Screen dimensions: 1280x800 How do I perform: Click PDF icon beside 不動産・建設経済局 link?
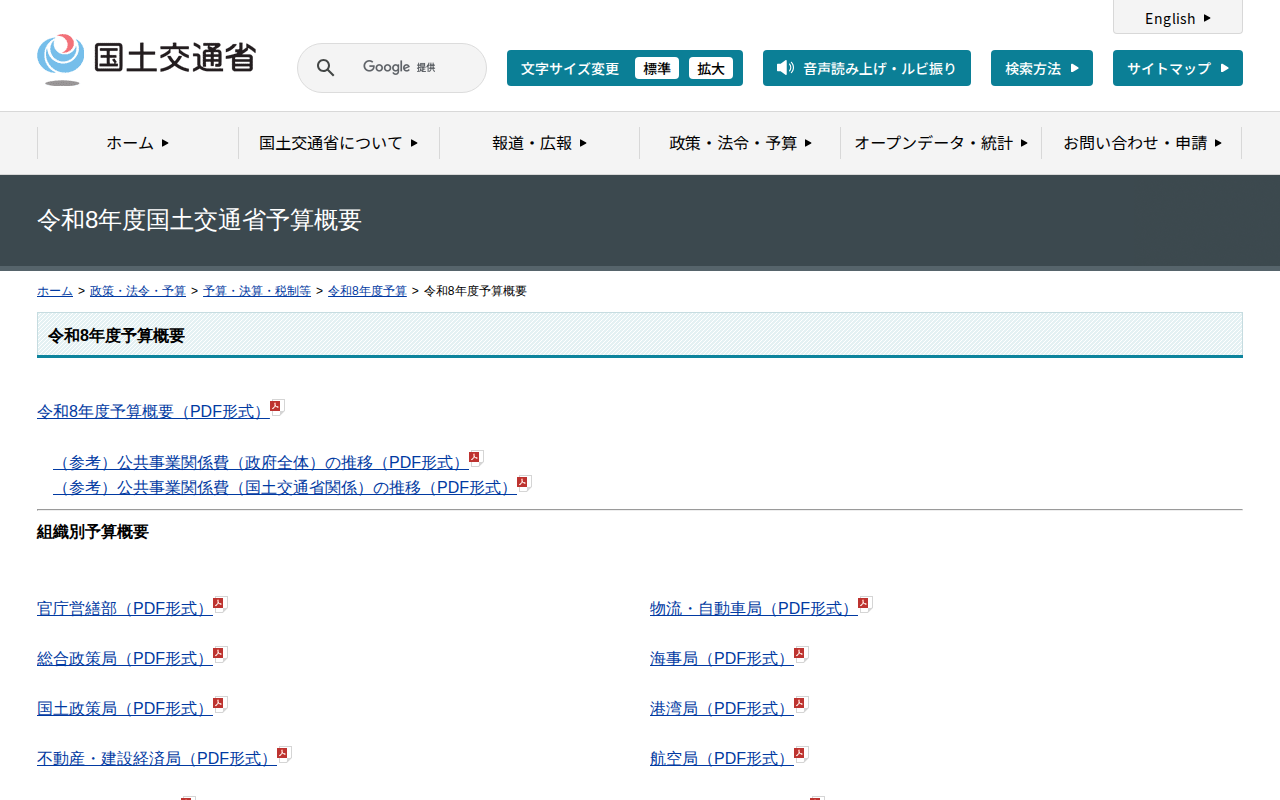[x=284, y=754]
